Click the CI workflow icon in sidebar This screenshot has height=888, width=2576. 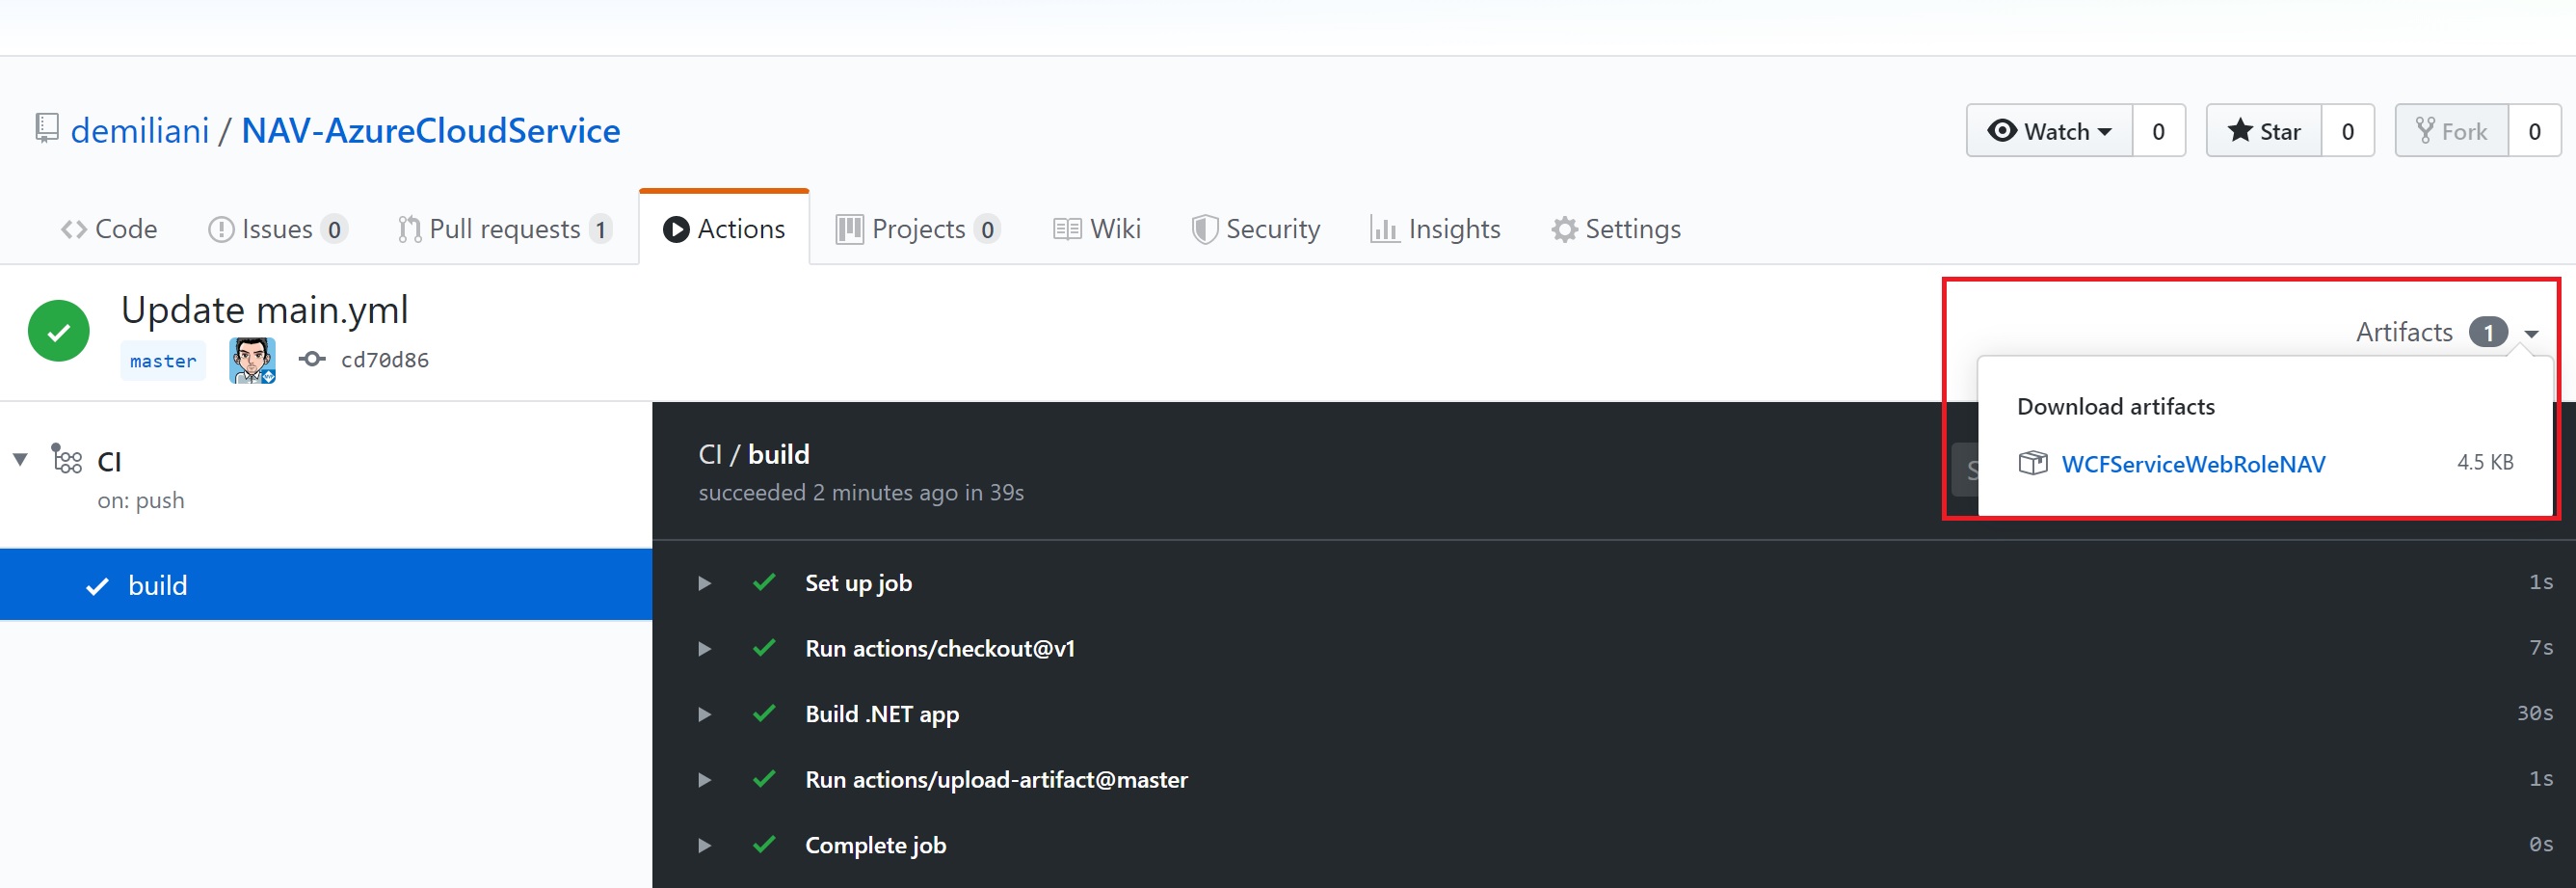pyautogui.click(x=67, y=459)
